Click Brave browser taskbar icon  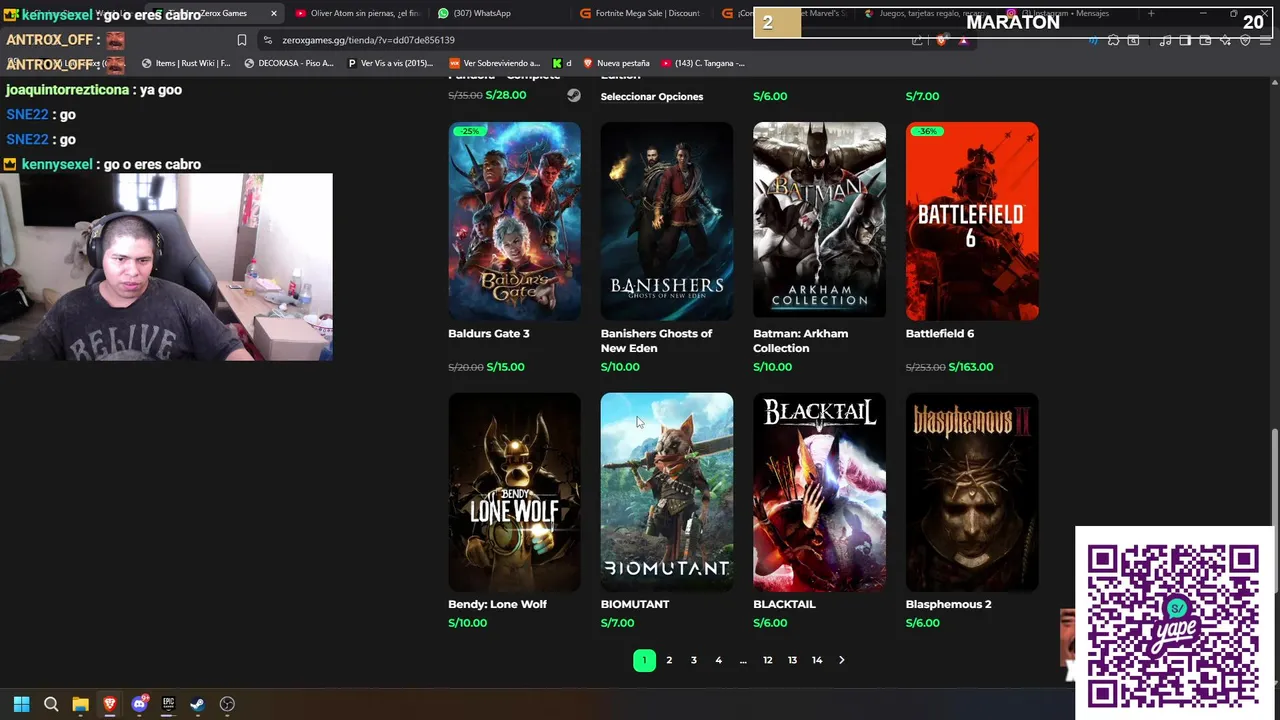110,704
